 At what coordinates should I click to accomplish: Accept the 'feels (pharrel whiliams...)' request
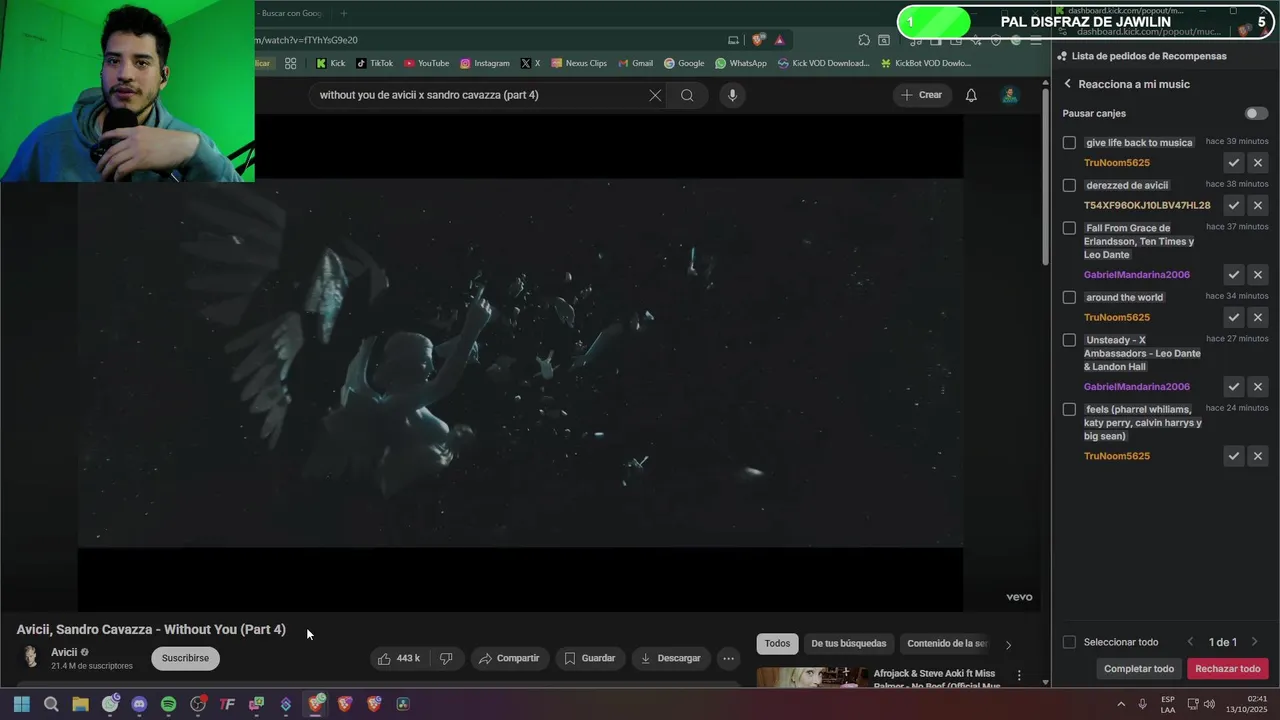click(1234, 456)
